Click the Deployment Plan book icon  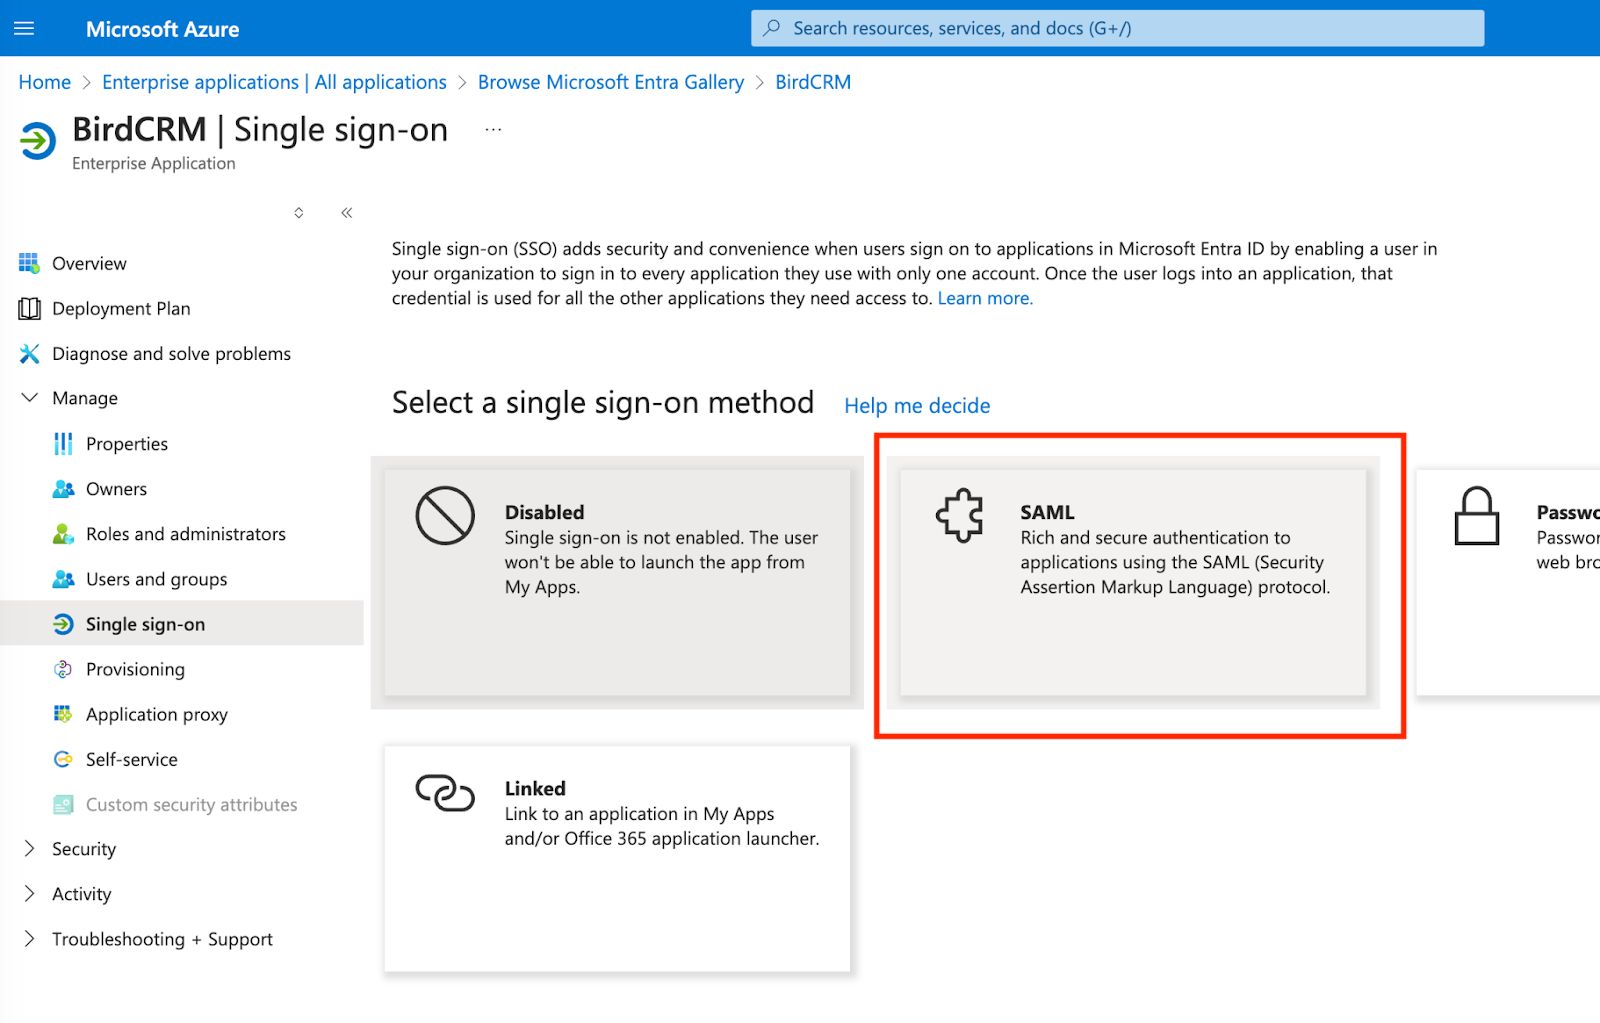29,309
